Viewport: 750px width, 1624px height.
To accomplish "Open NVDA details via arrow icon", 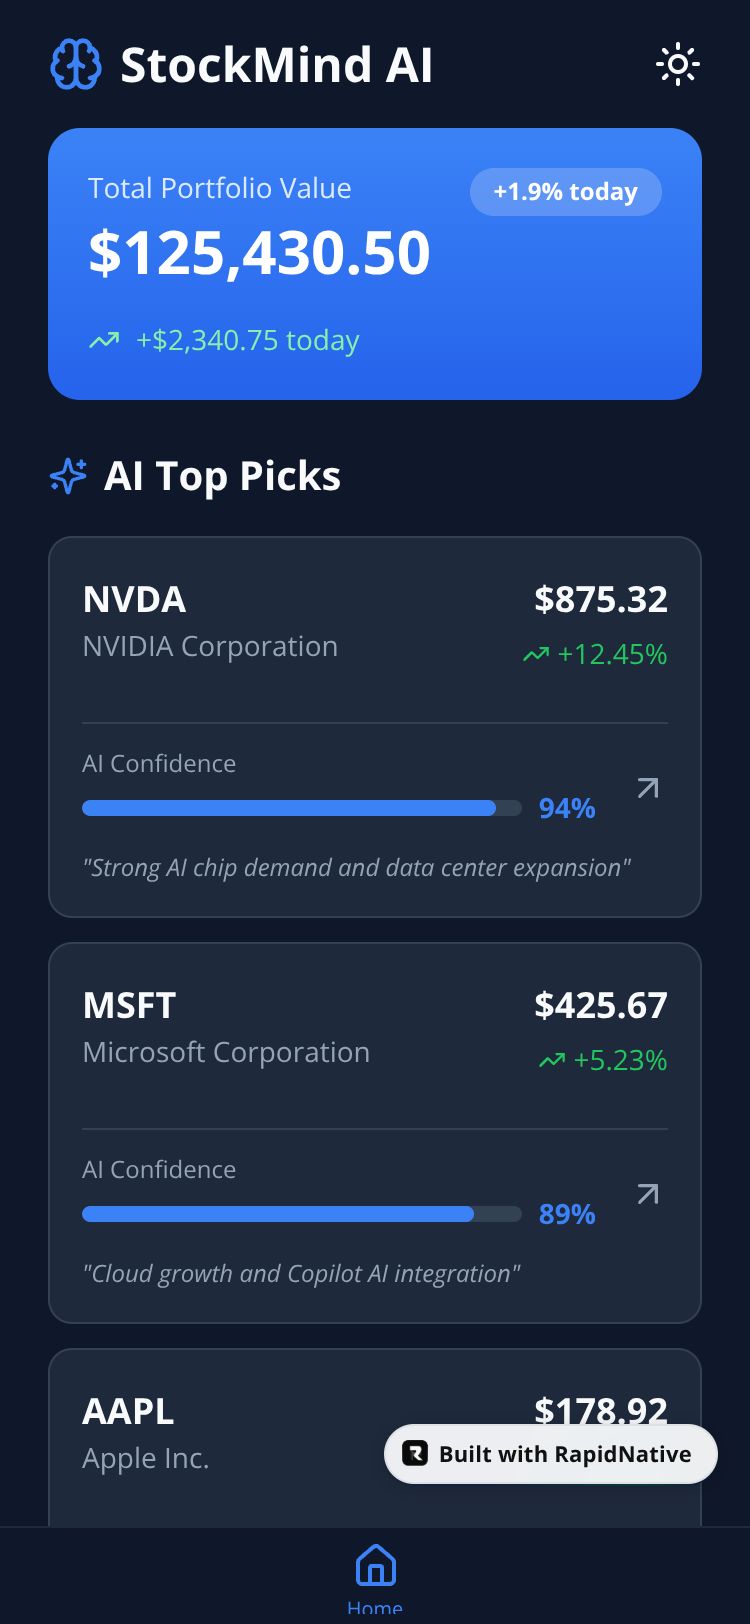I will pyautogui.click(x=648, y=788).
